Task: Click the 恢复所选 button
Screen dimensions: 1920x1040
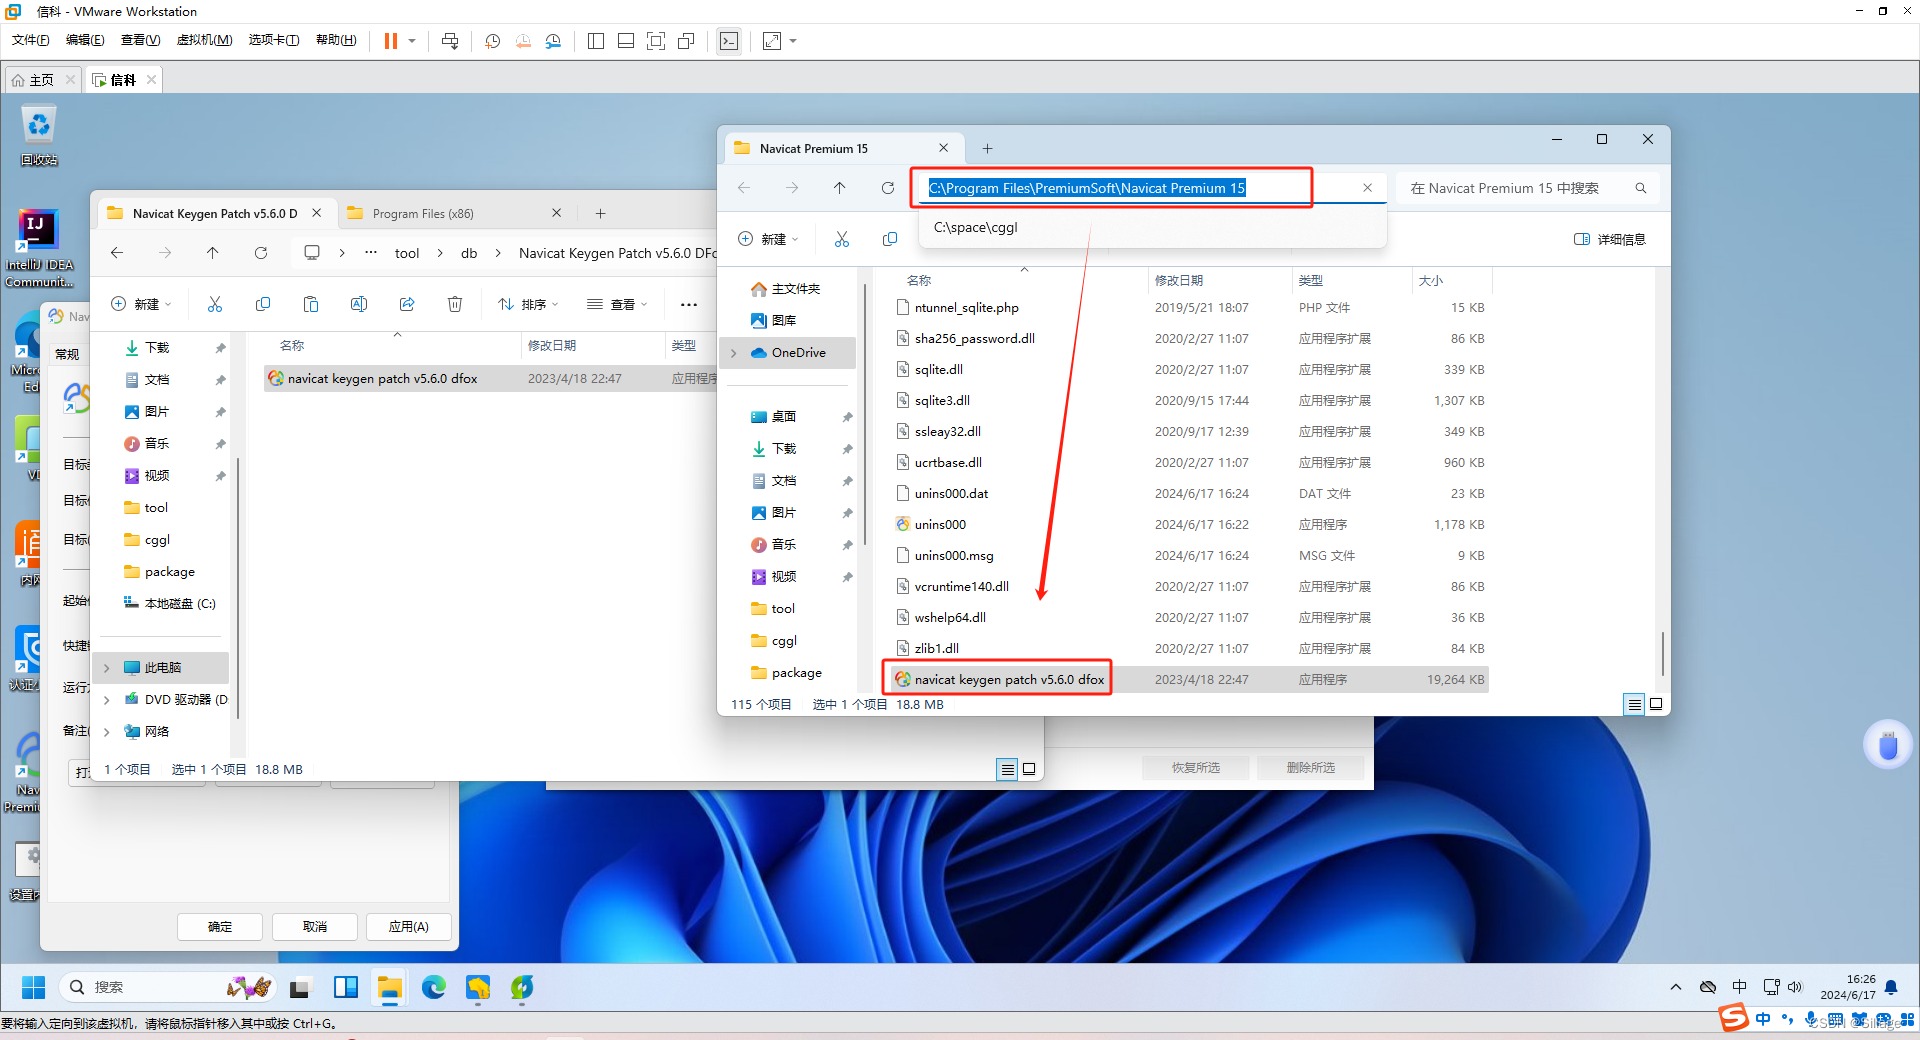Action: tap(1196, 768)
